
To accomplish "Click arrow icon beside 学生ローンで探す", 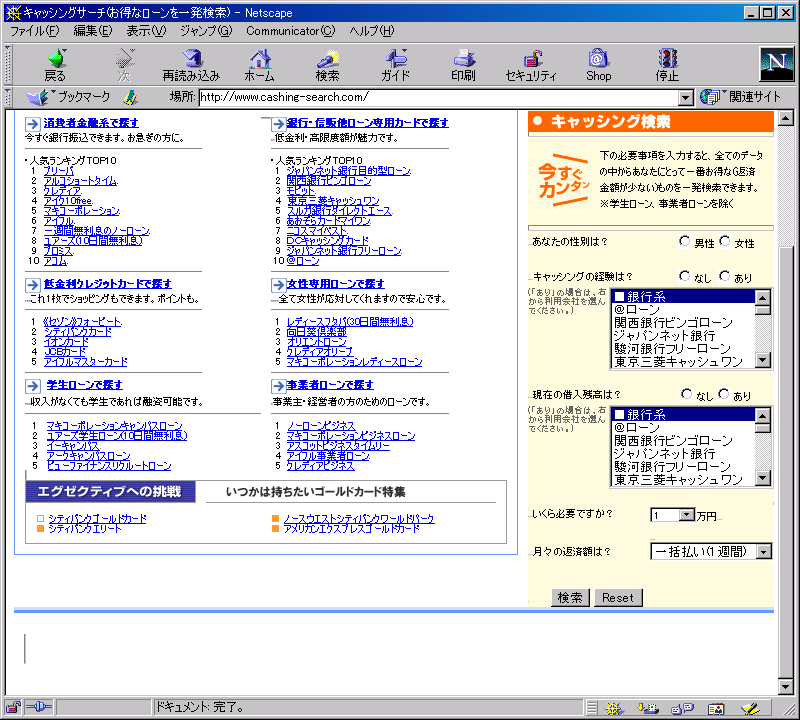I will click(33, 386).
